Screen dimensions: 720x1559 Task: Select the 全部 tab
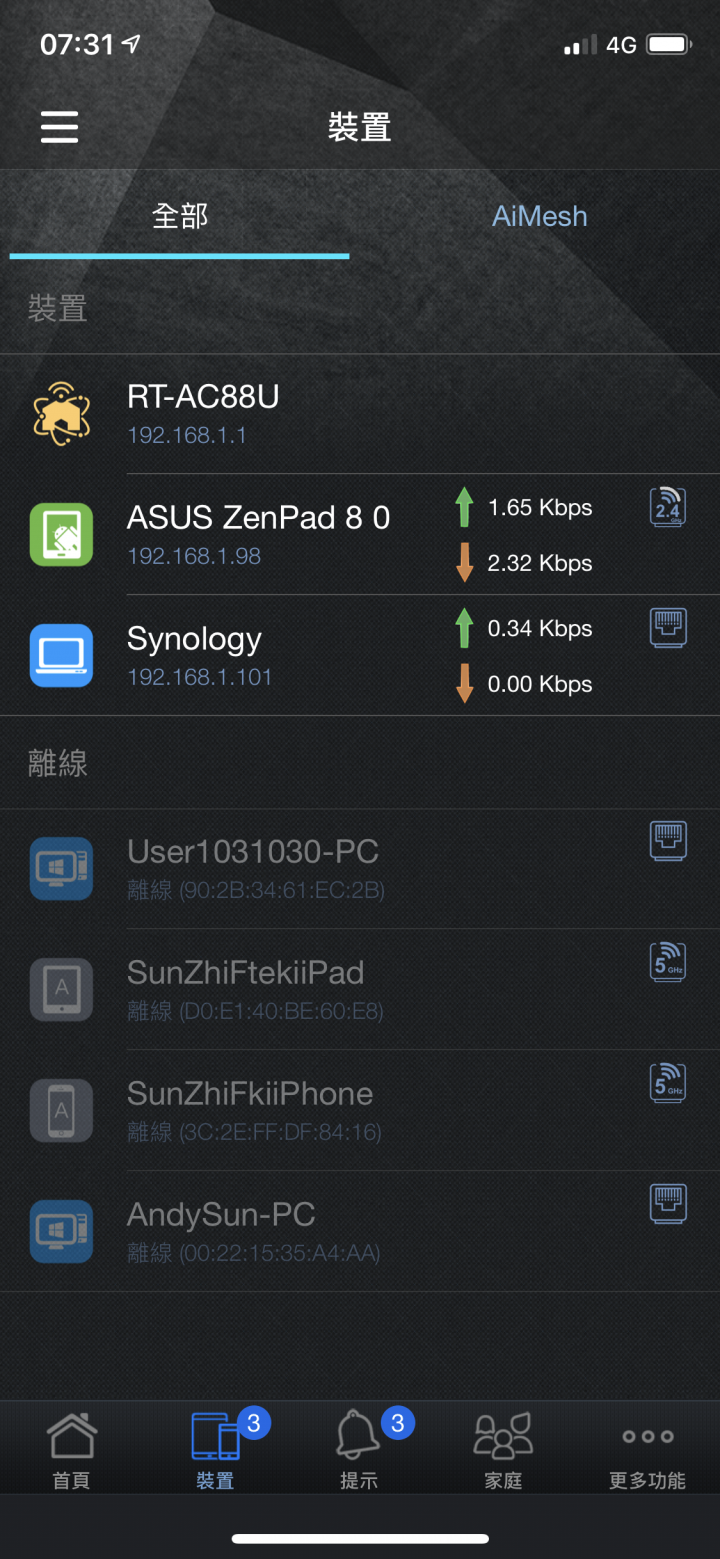click(x=180, y=217)
